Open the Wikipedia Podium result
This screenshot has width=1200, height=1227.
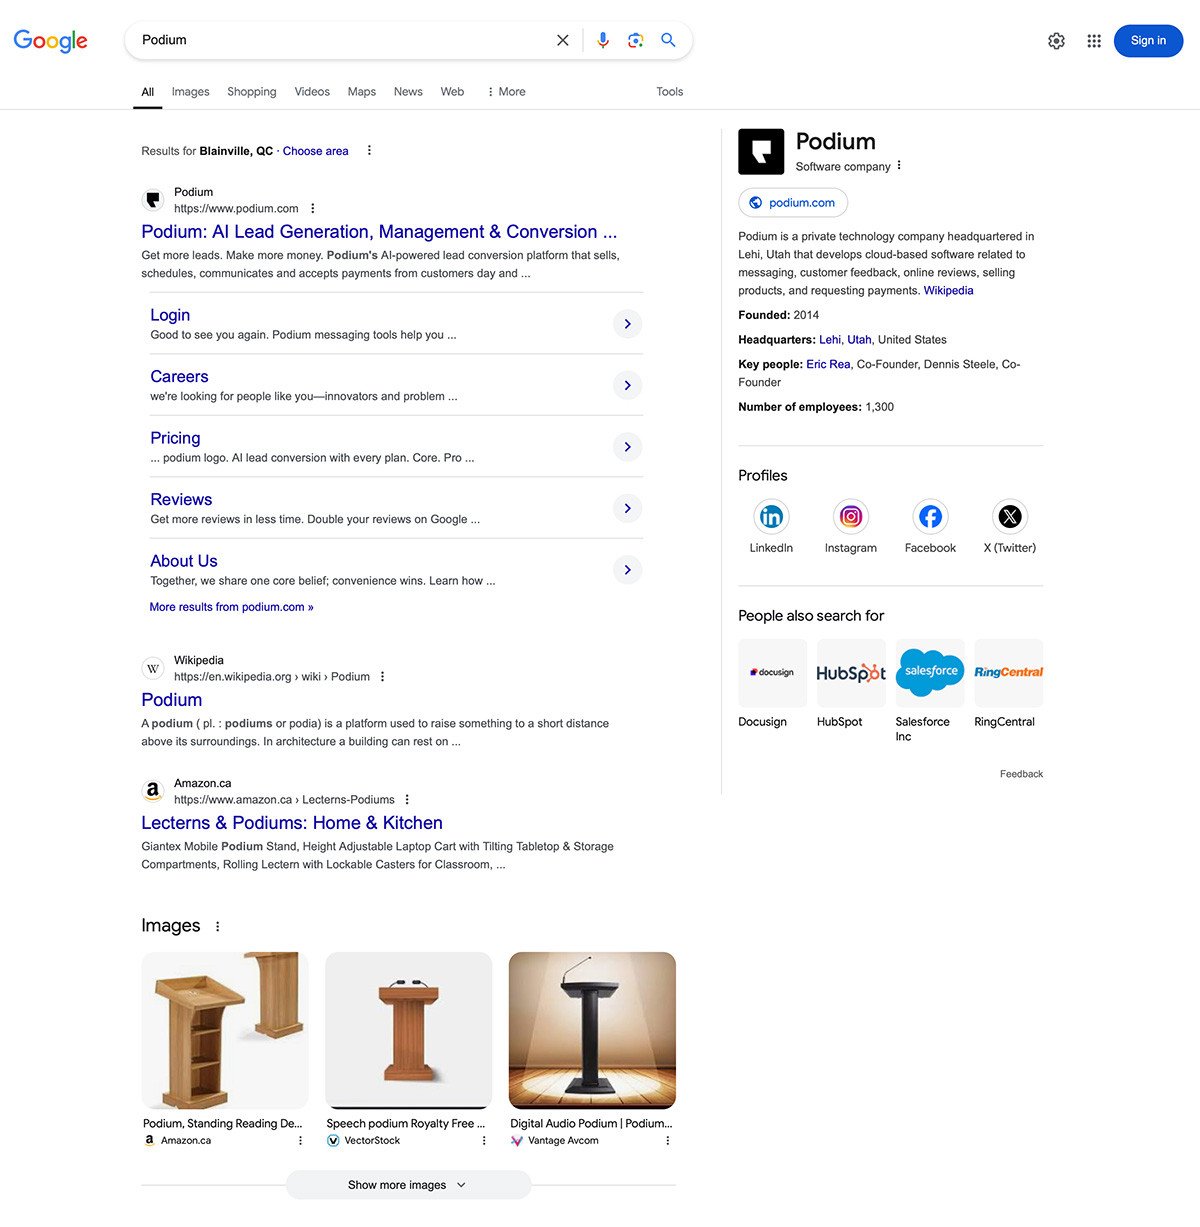click(x=172, y=700)
